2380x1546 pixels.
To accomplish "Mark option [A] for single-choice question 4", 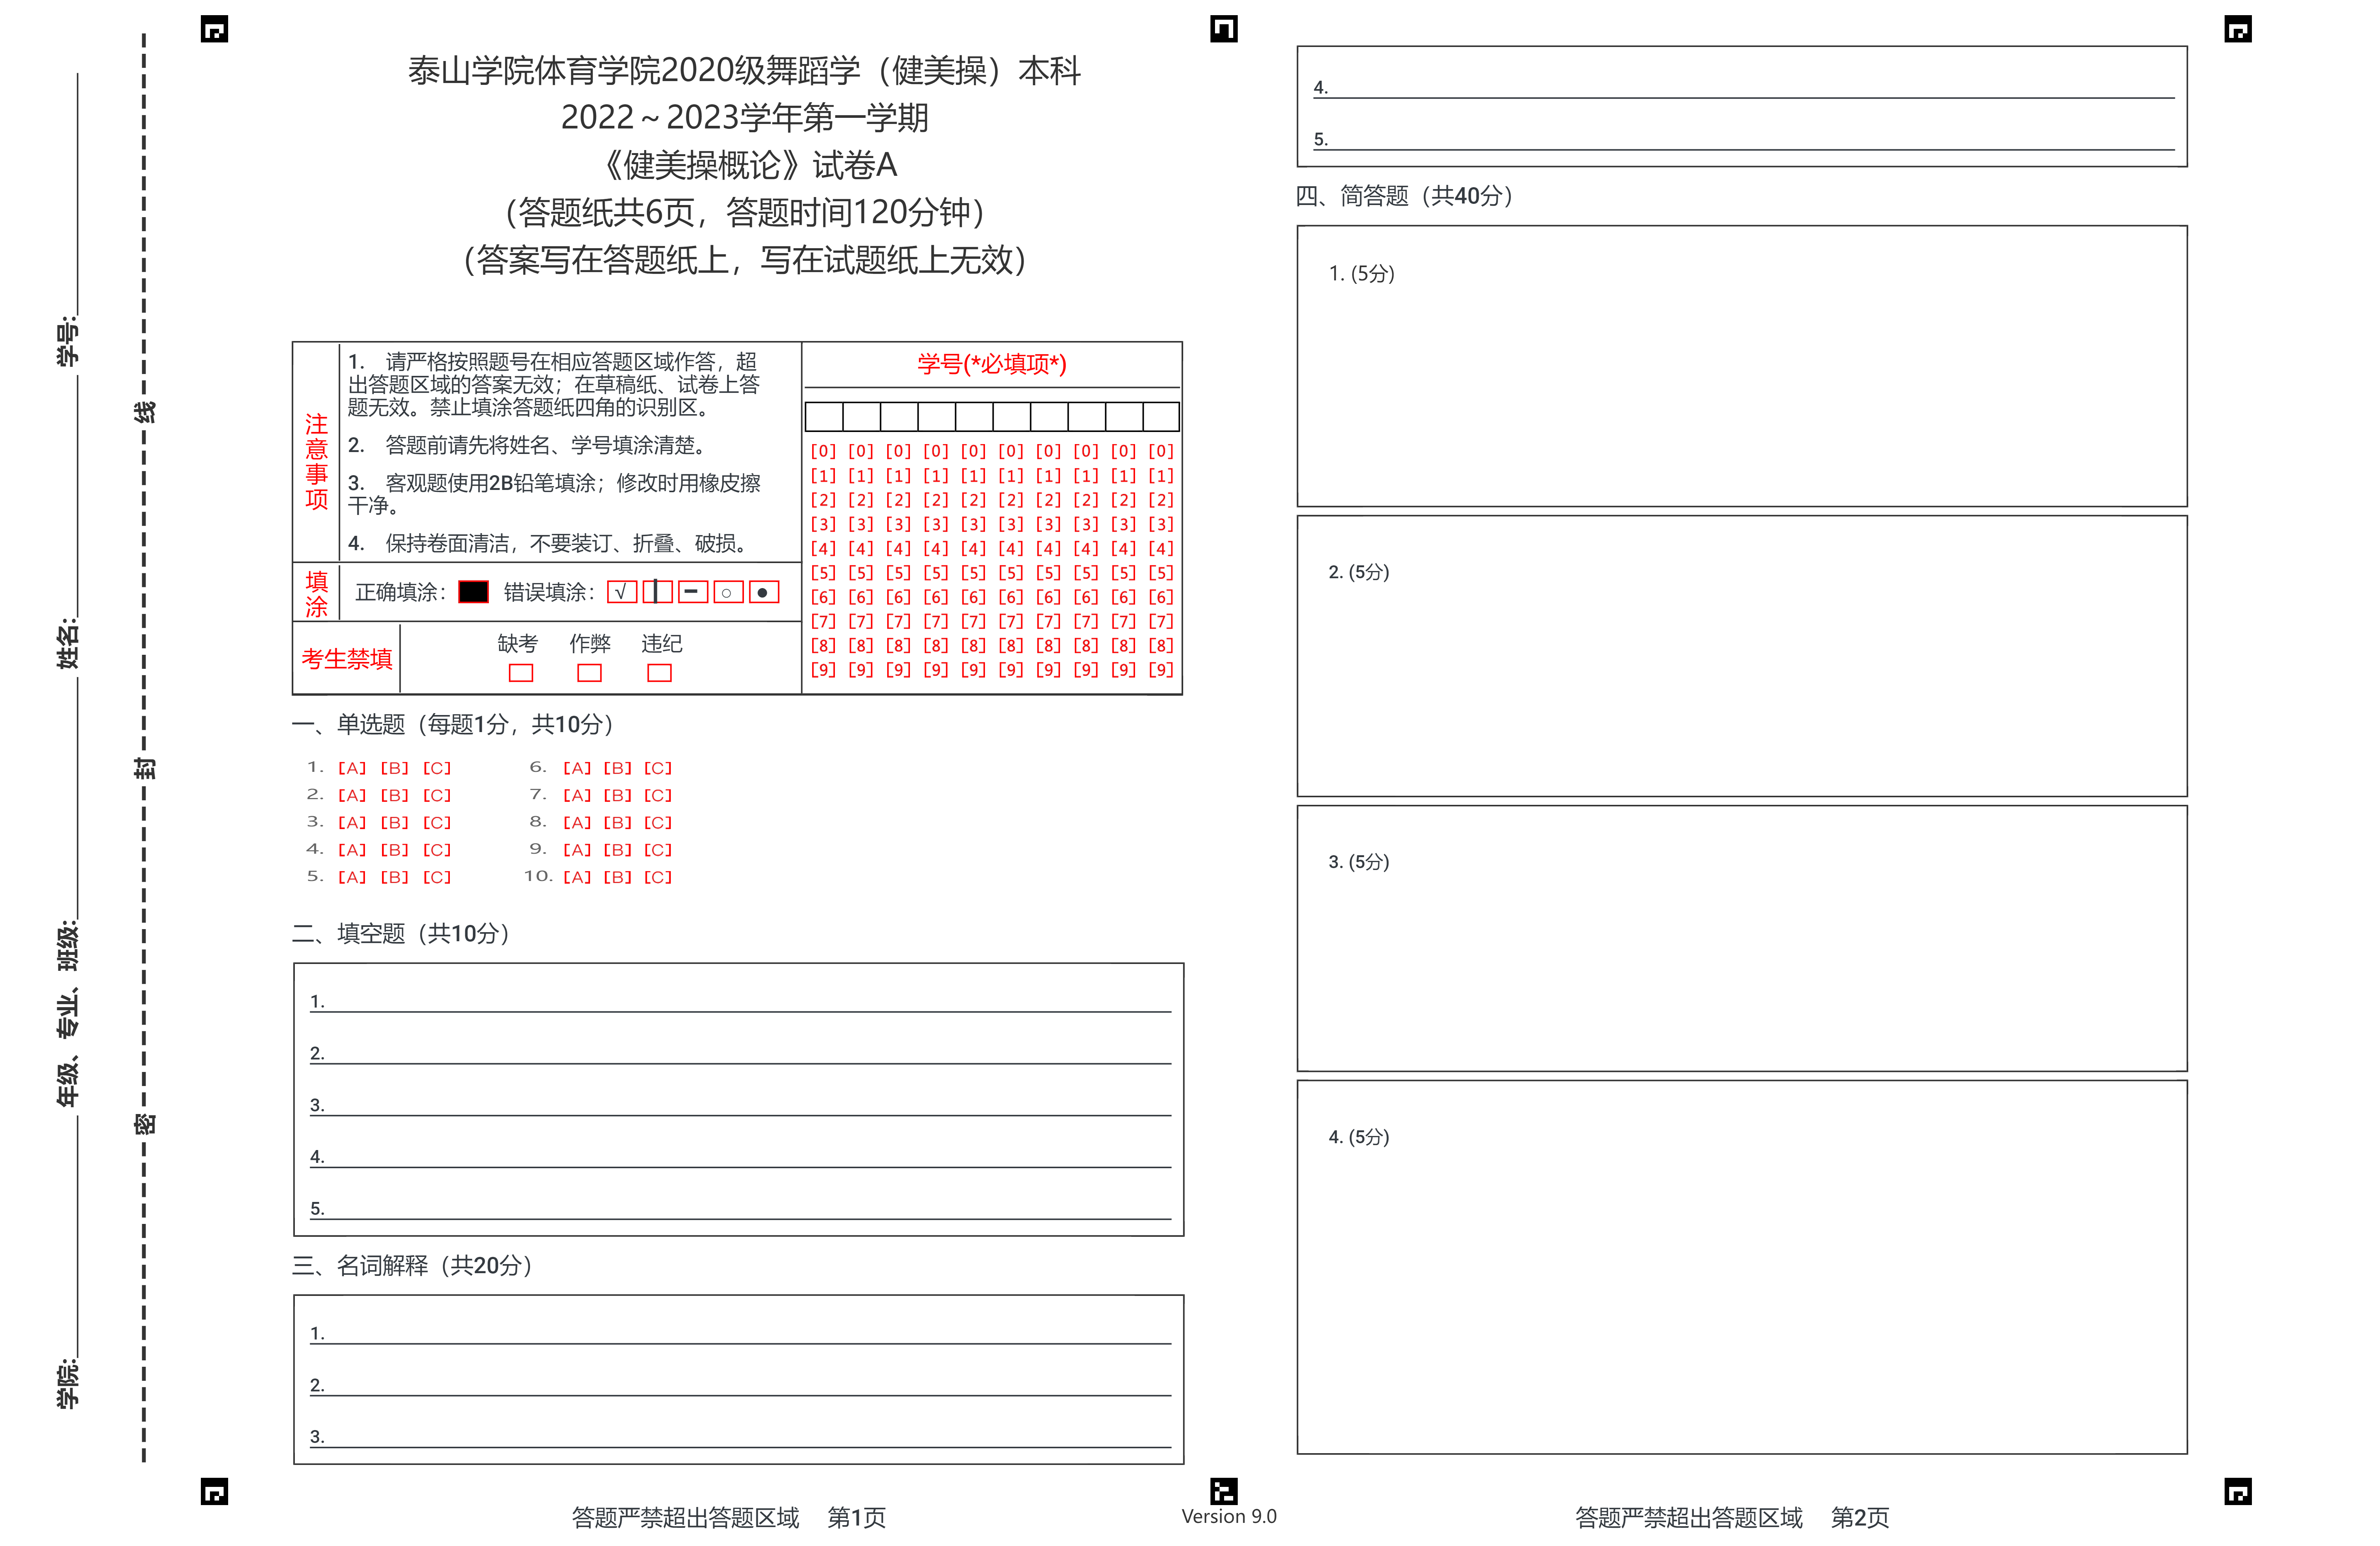I will click(x=352, y=850).
